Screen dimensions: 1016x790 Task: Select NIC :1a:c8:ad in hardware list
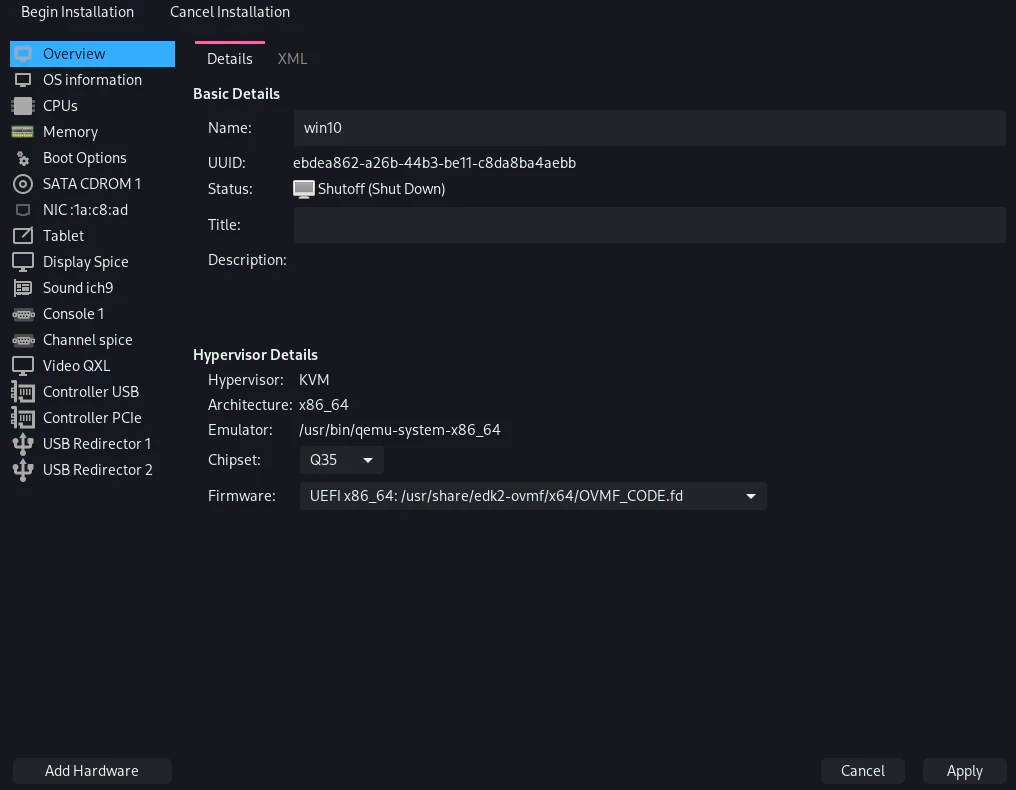pyautogui.click(x=85, y=210)
